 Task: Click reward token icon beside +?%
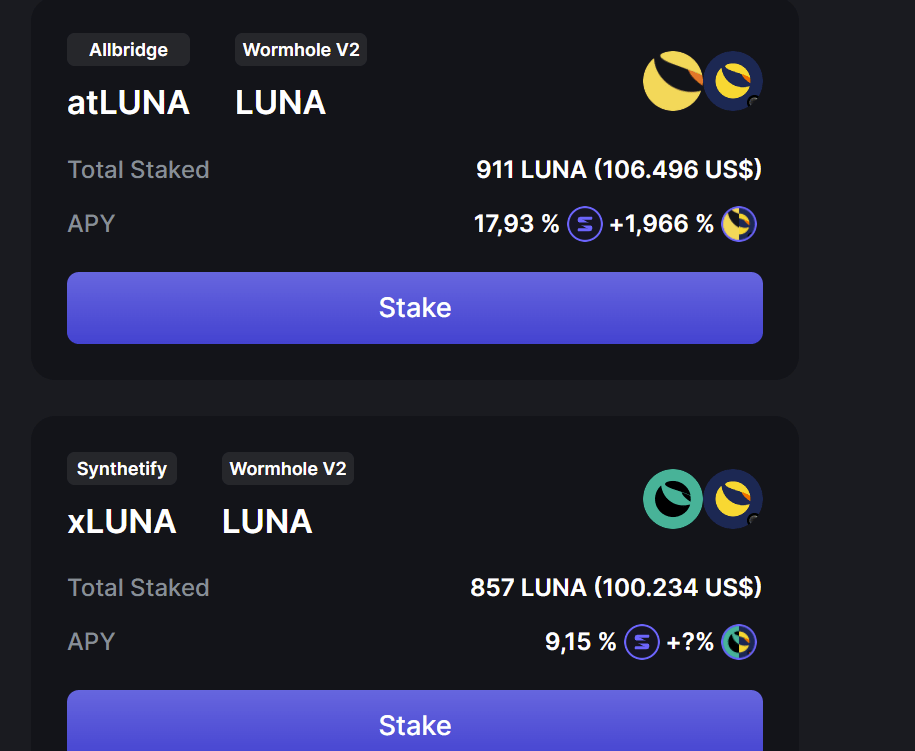click(739, 642)
